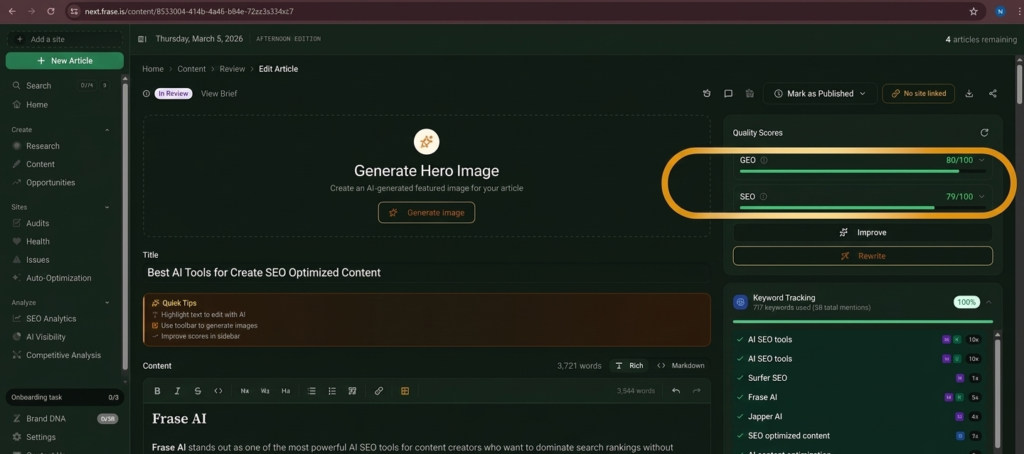Viewport: 1024px width, 454px height.
Task: Refresh the Quality Scores
Action: (x=984, y=133)
